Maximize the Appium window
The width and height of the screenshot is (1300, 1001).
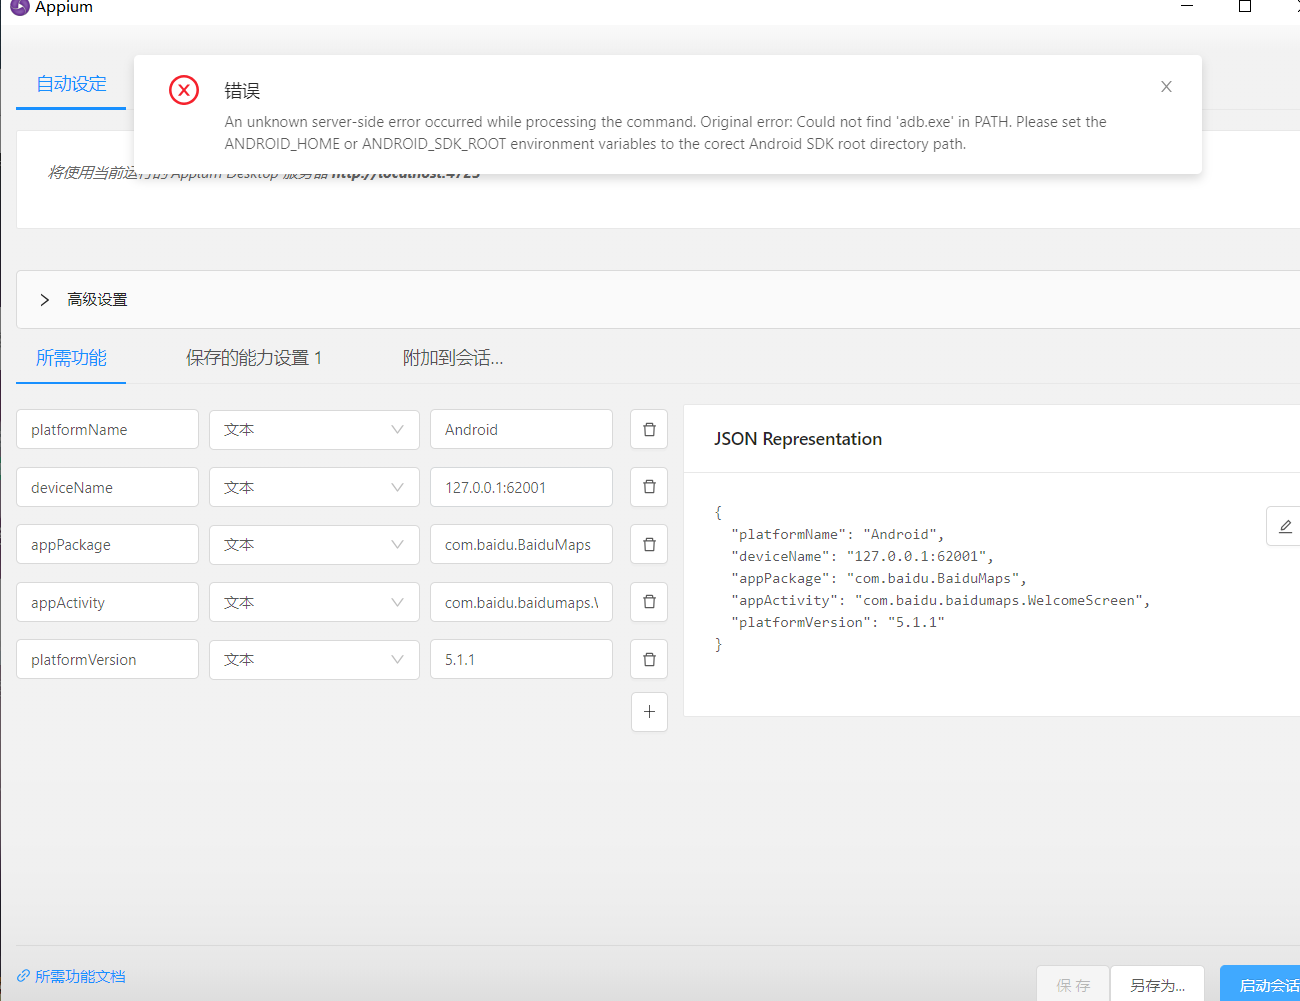tap(1245, 7)
